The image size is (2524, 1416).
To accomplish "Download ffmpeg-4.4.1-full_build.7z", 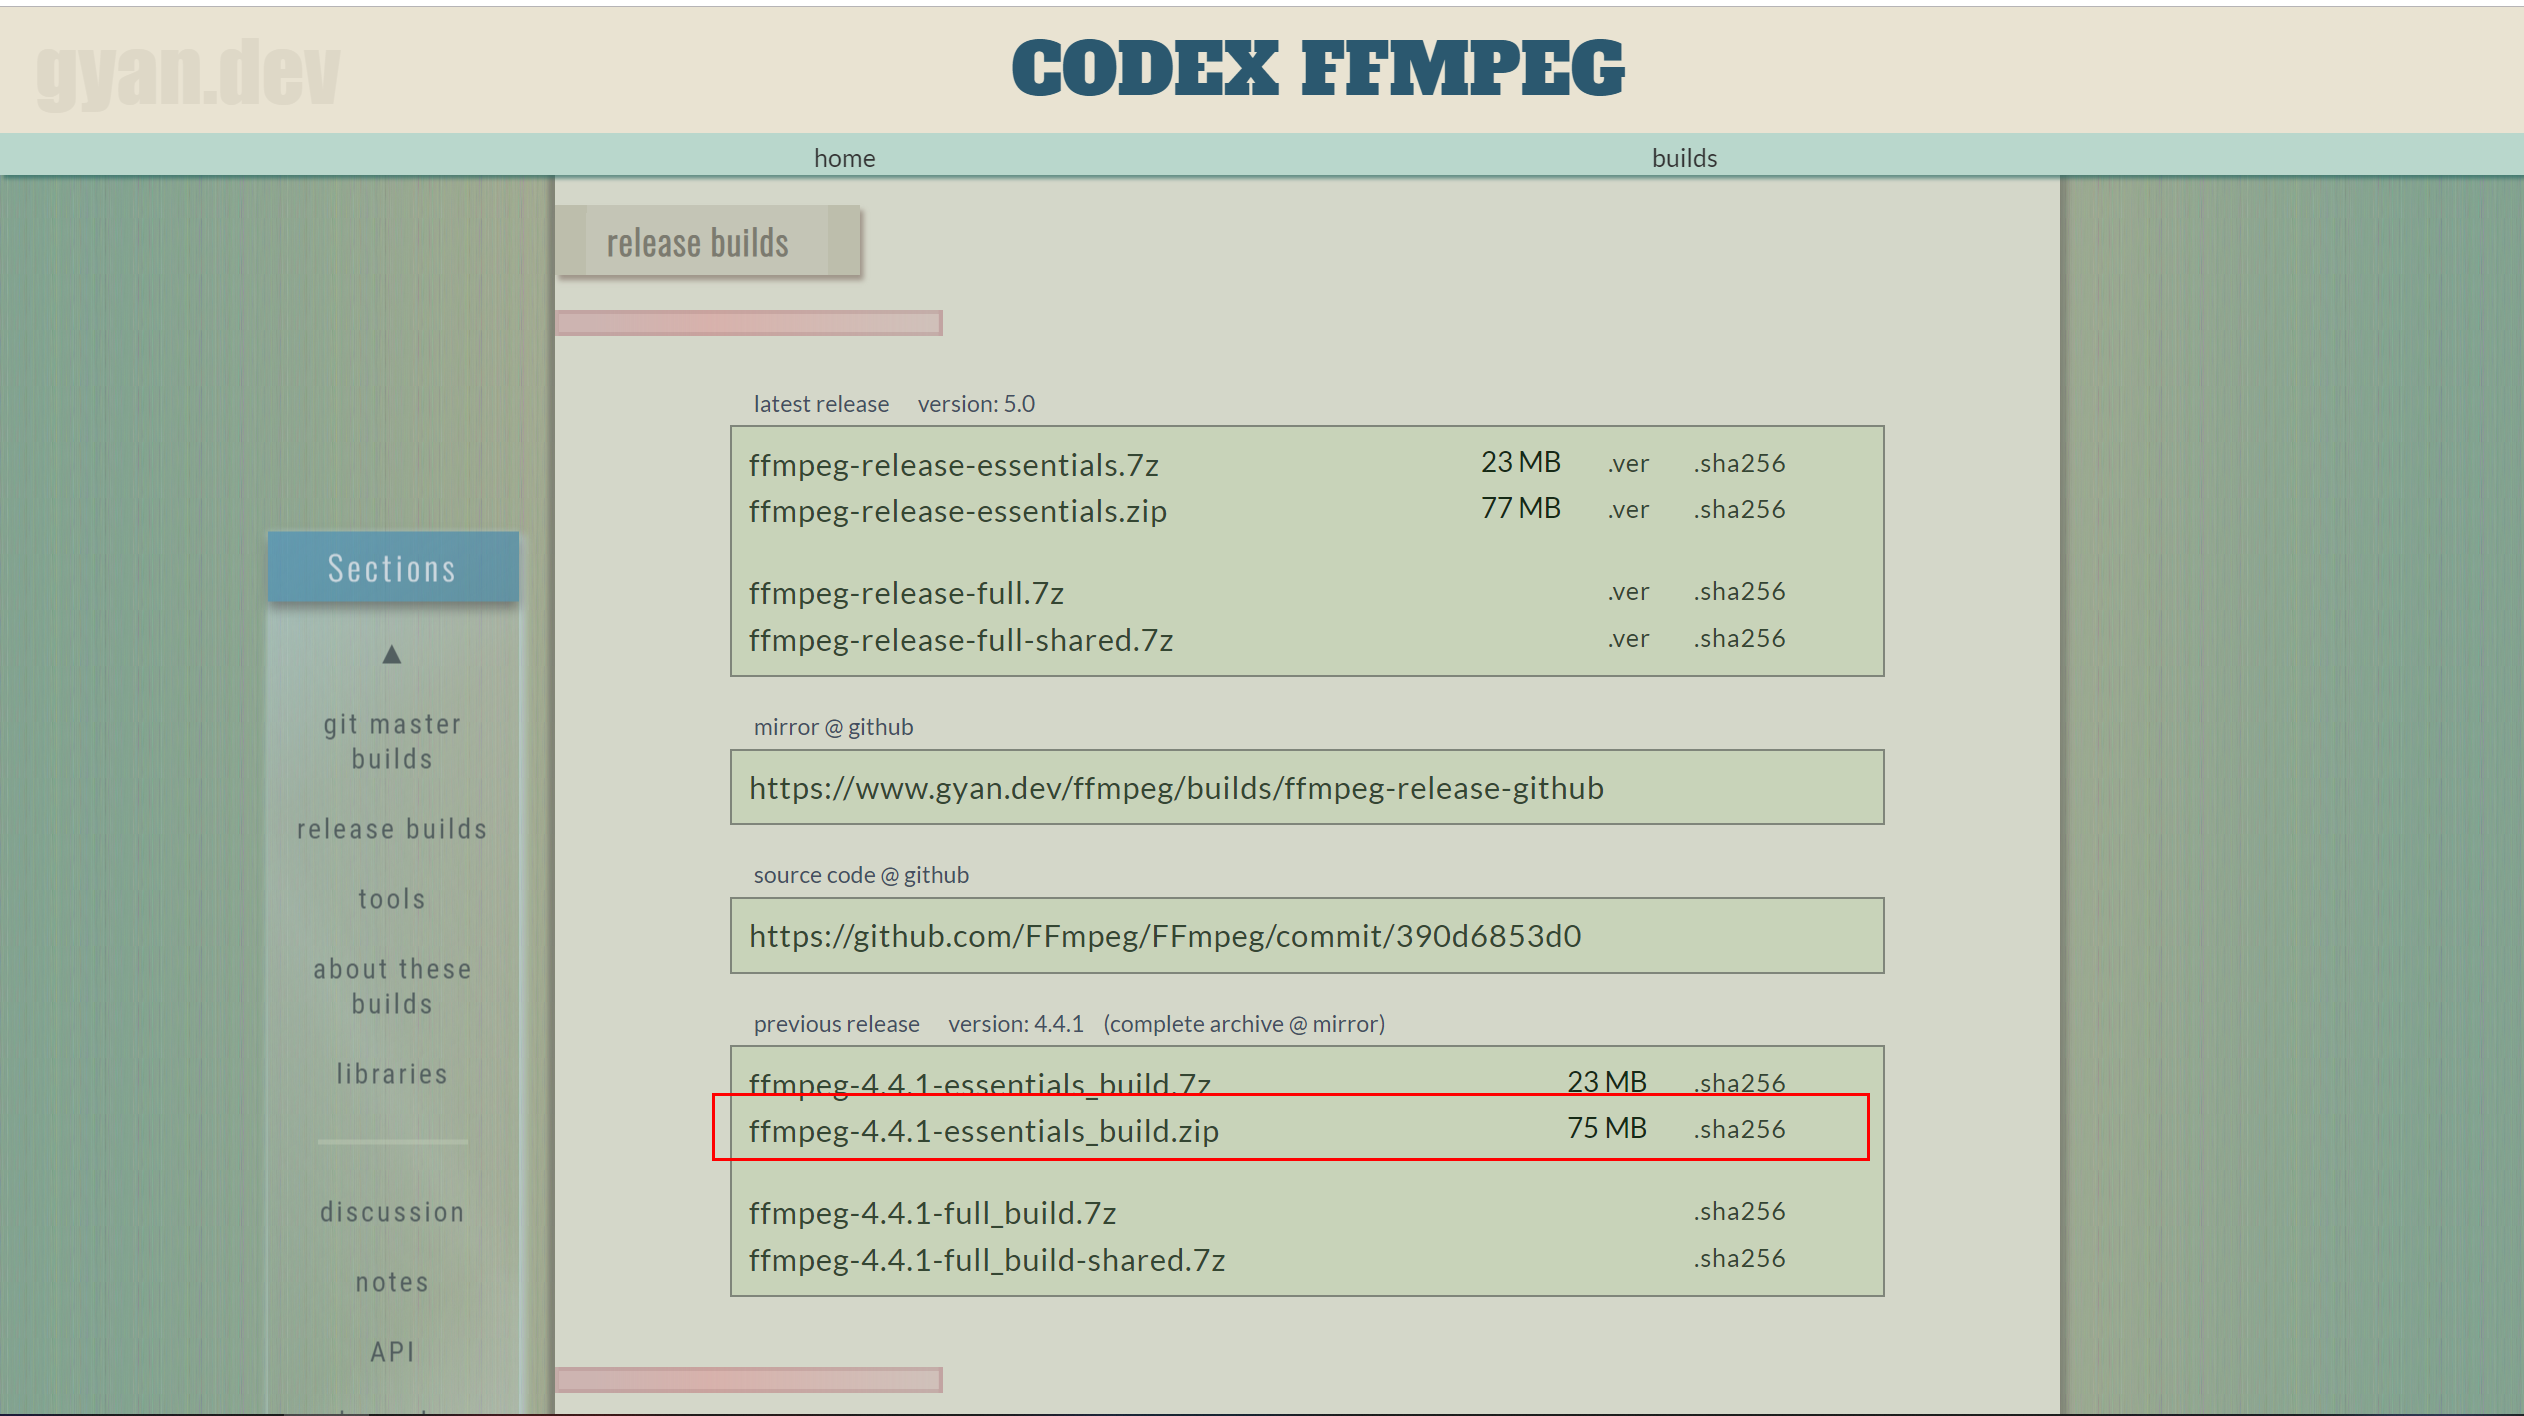I will [932, 1213].
